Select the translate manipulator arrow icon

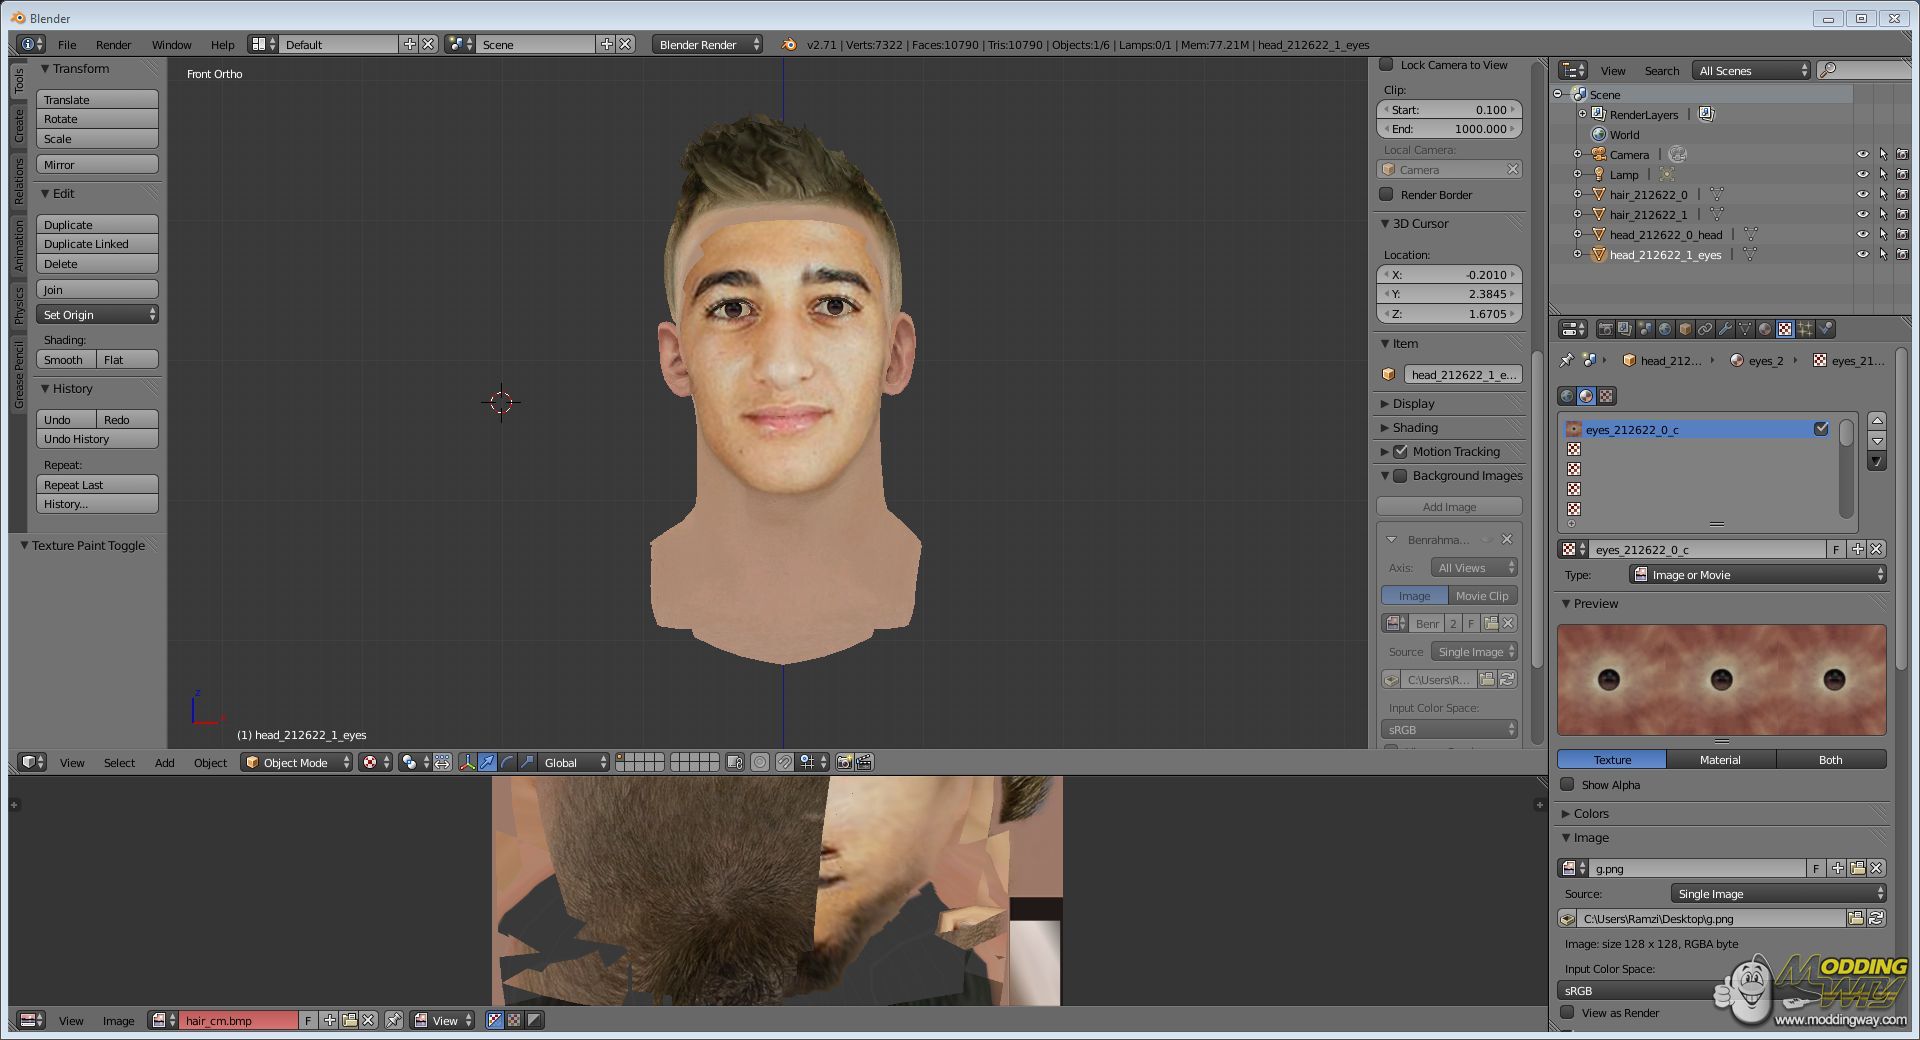487,763
